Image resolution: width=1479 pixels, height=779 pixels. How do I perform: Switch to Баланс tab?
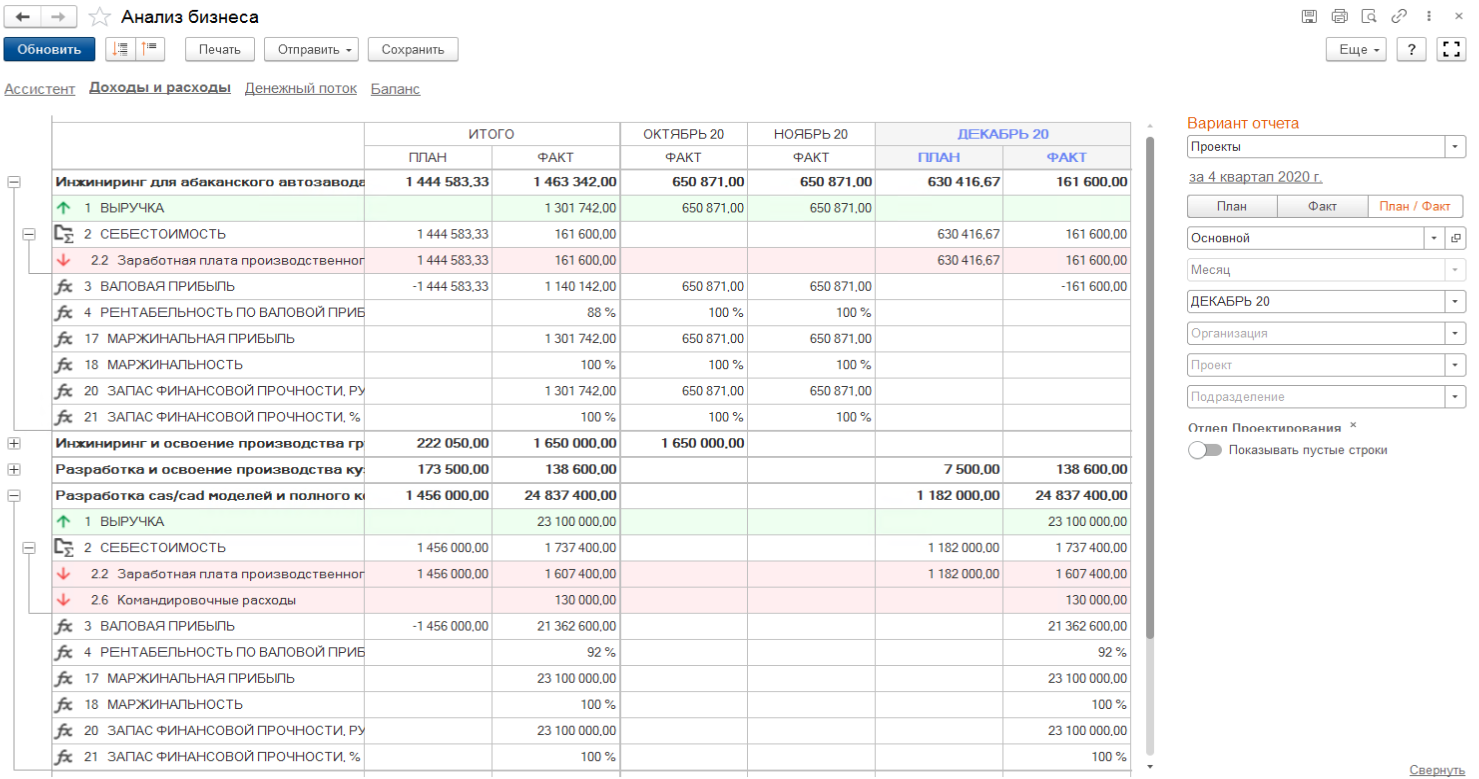pos(395,88)
